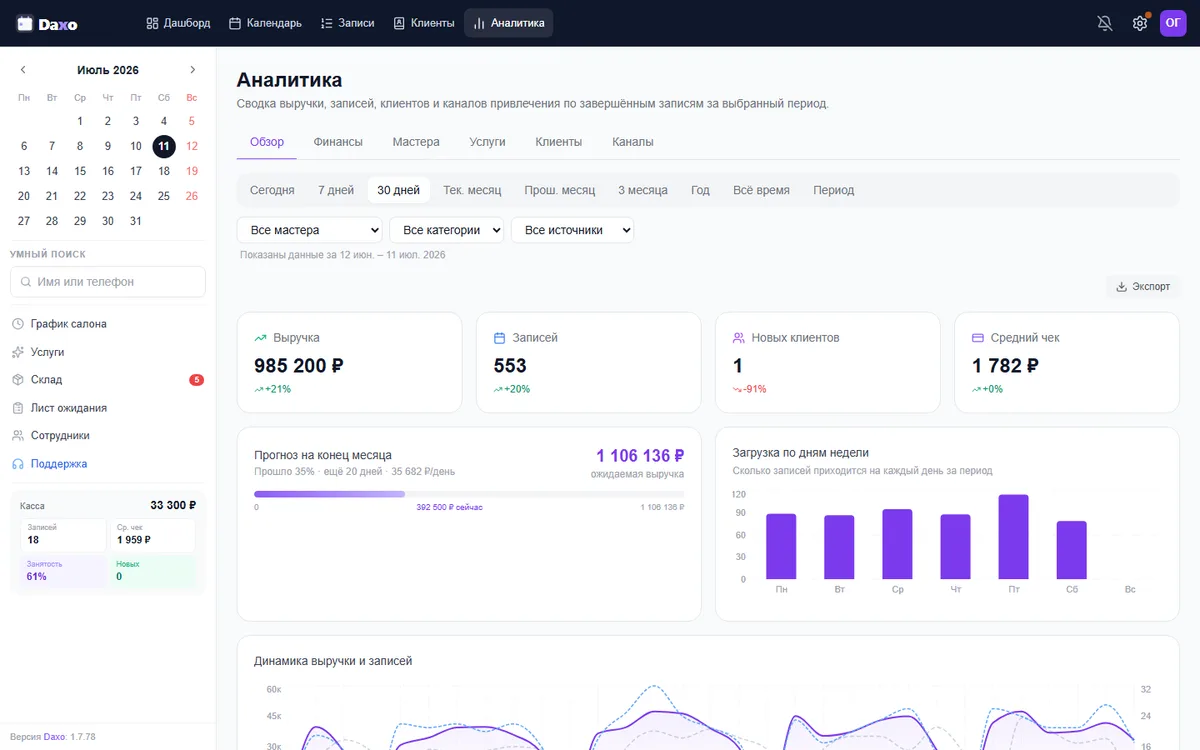Open the Все источники dropdown
The height and width of the screenshot is (750, 1200).
[x=572, y=230]
